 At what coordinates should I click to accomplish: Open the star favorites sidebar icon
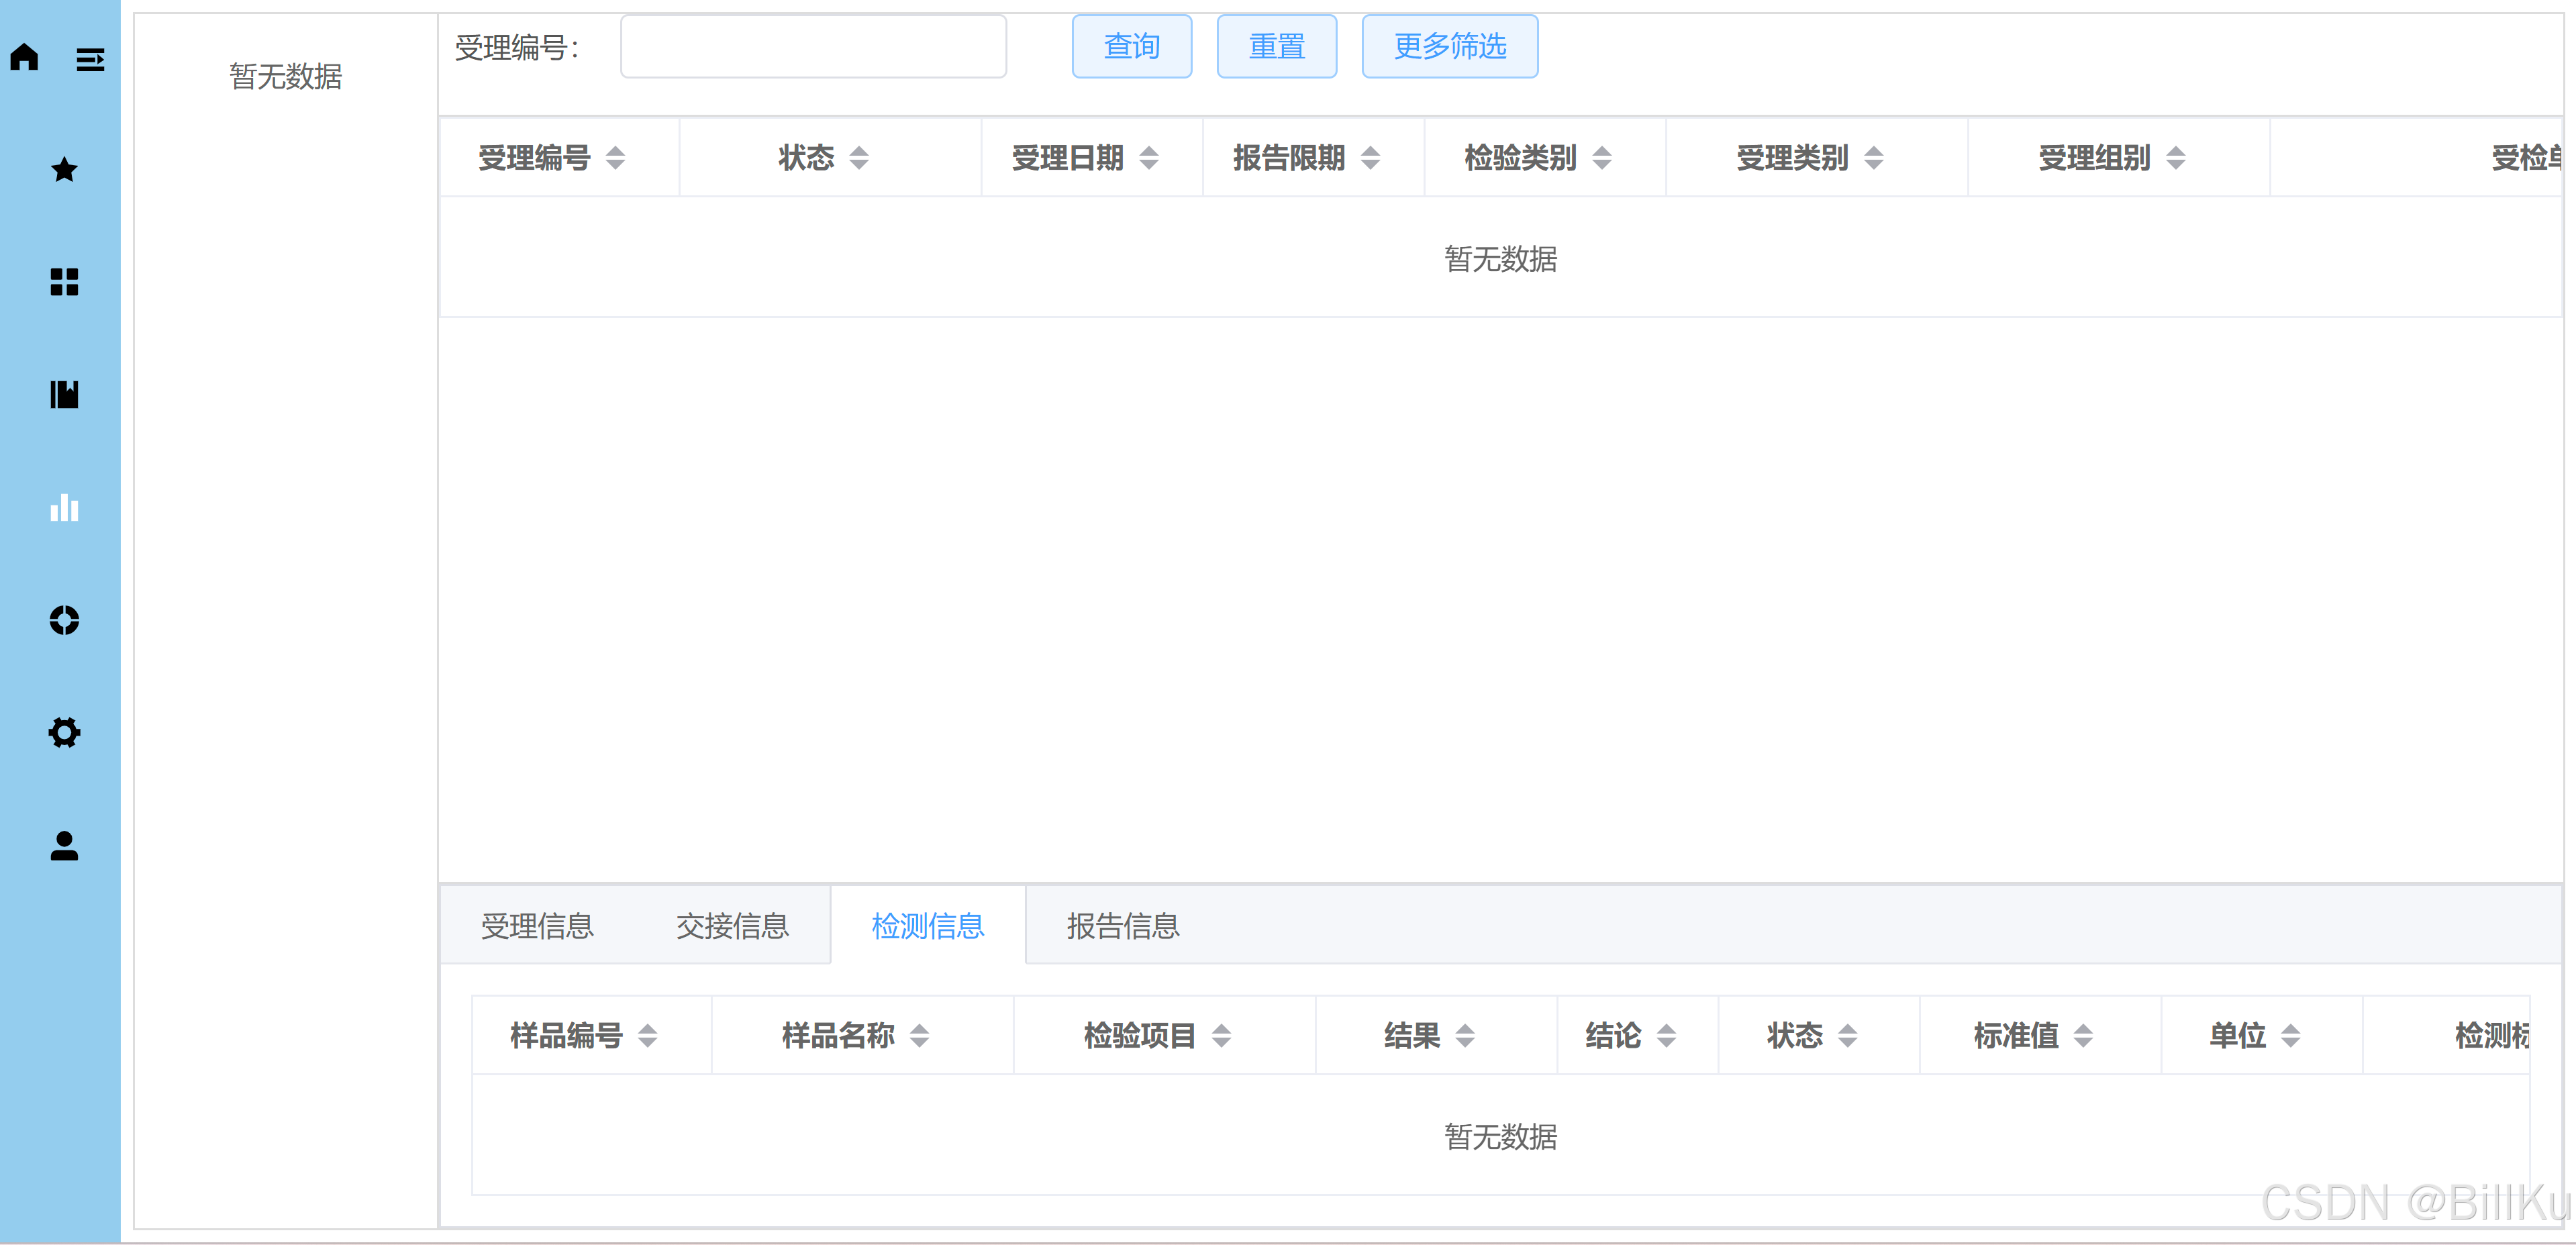(64, 170)
